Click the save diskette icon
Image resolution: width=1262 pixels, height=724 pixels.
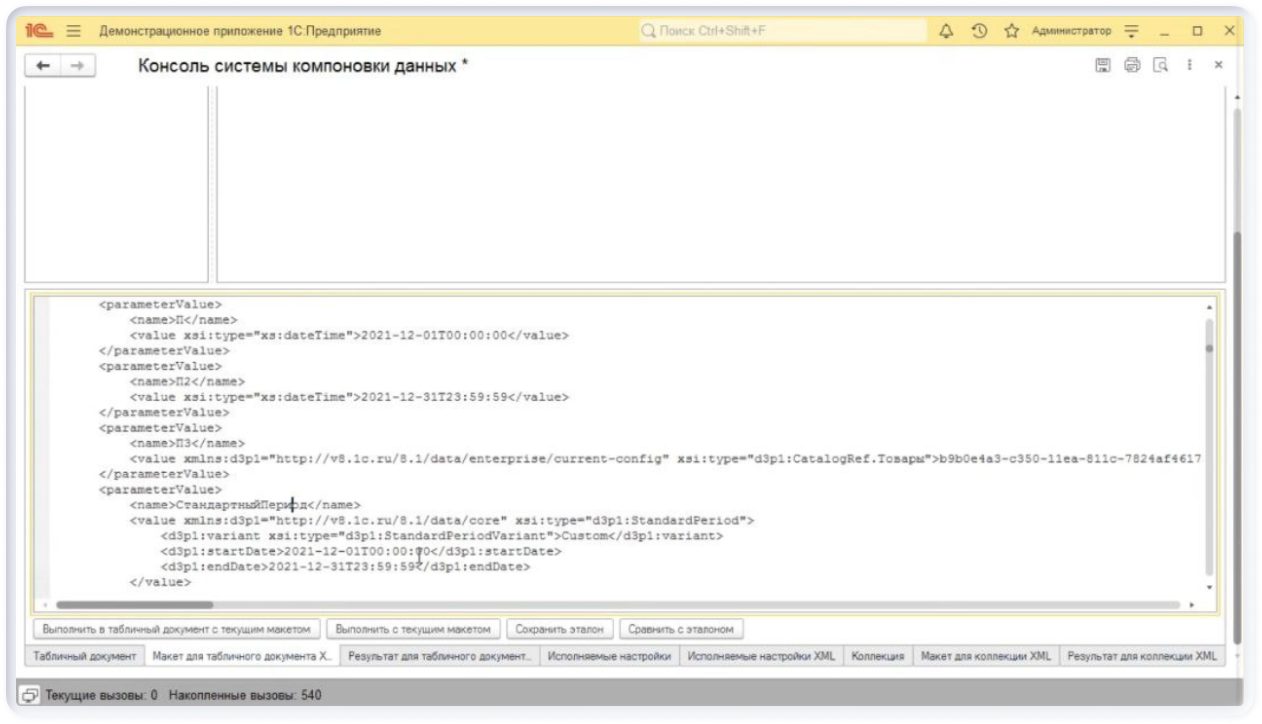point(1103,65)
